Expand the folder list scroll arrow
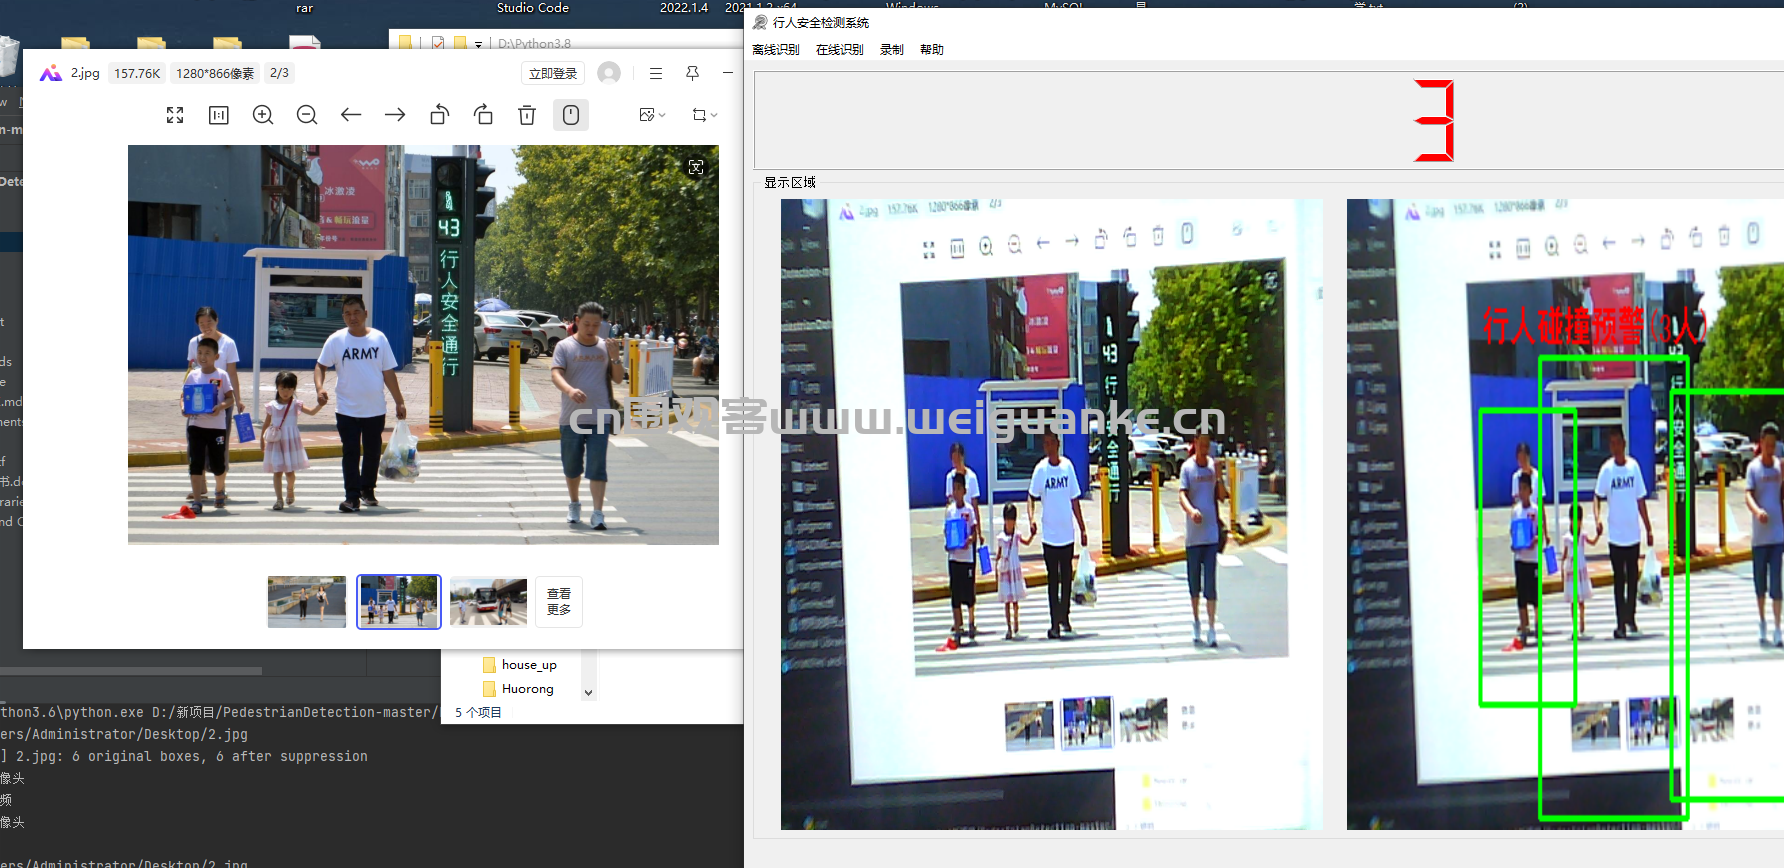The width and height of the screenshot is (1784, 868). tap(588, 692)
